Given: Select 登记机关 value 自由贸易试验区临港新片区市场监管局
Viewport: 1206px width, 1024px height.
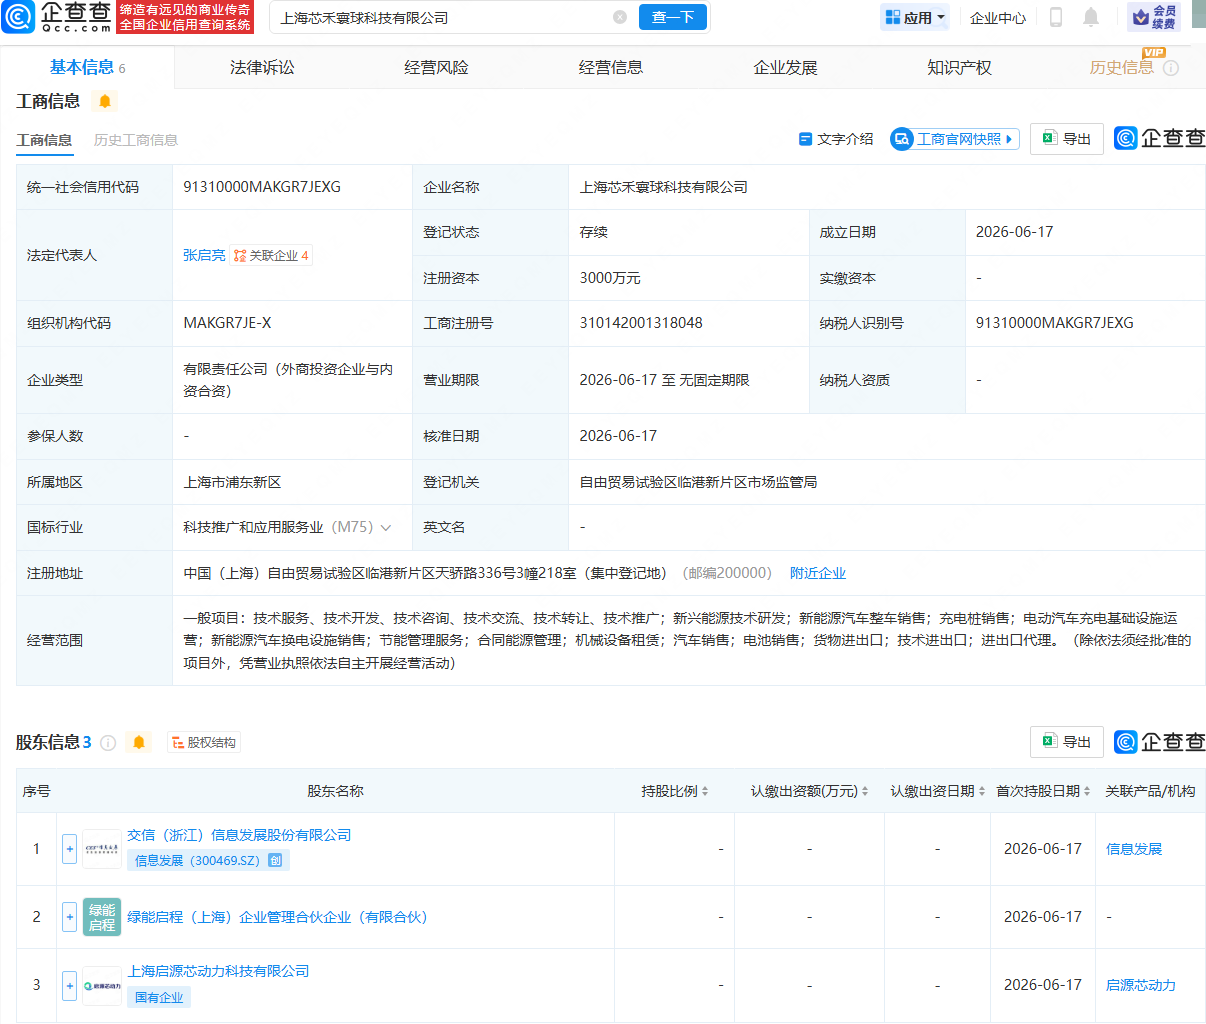Looking at the screenshot, I should point(698,482).
